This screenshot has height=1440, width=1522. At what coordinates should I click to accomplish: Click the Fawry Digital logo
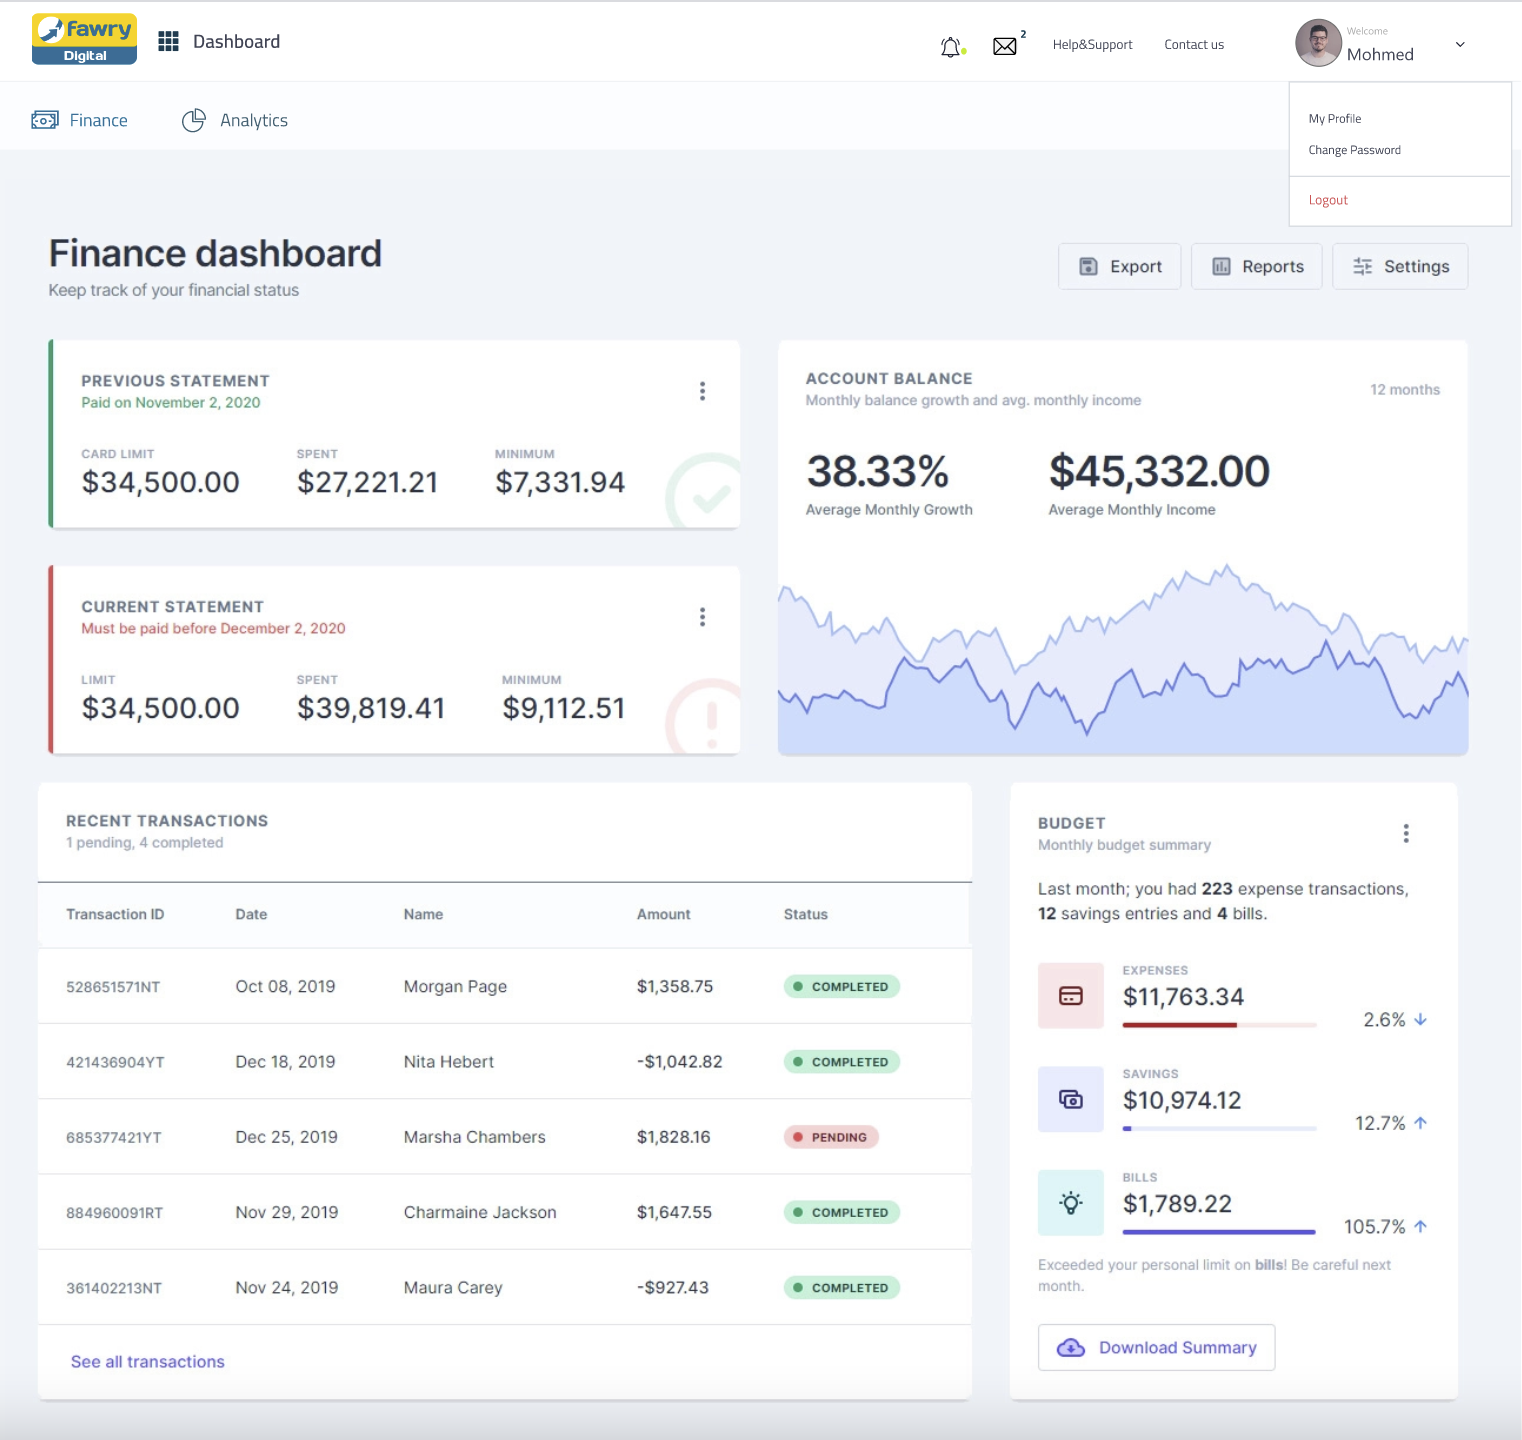click(84, 39)
